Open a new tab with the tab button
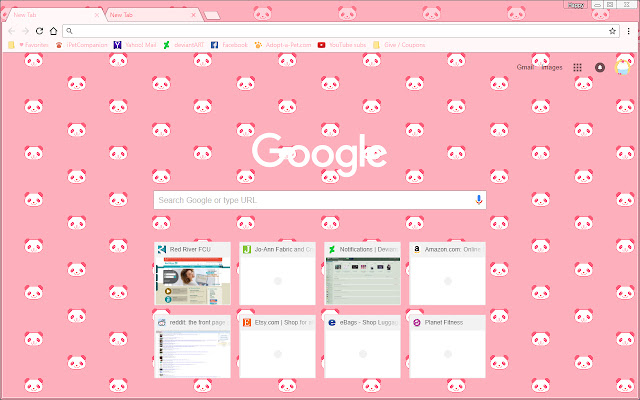The image size is (640, 400). coord(212,16)
